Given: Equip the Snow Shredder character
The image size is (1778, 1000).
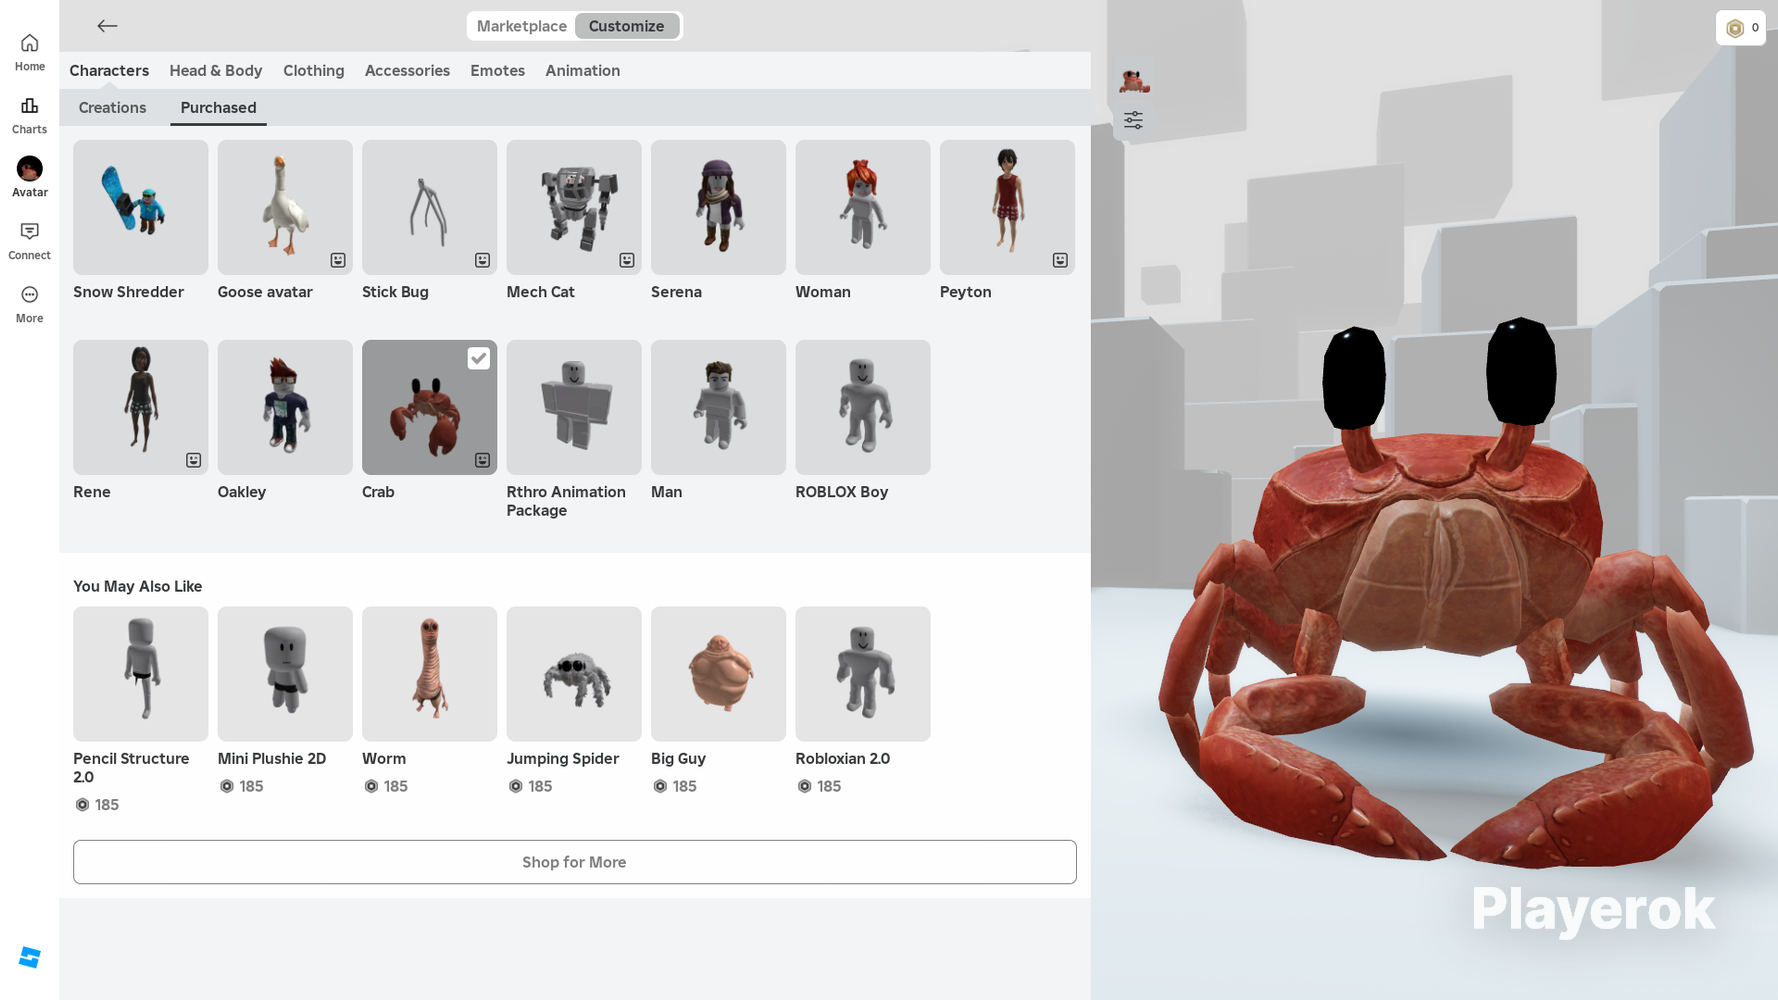Looking at the screenshot, I should [140, 207].
